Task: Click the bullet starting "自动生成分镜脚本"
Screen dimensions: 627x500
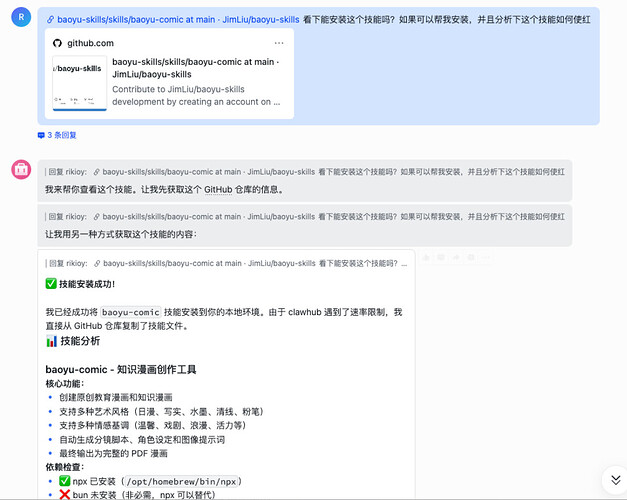Action: pyautogui.click(x=142, y=440)
